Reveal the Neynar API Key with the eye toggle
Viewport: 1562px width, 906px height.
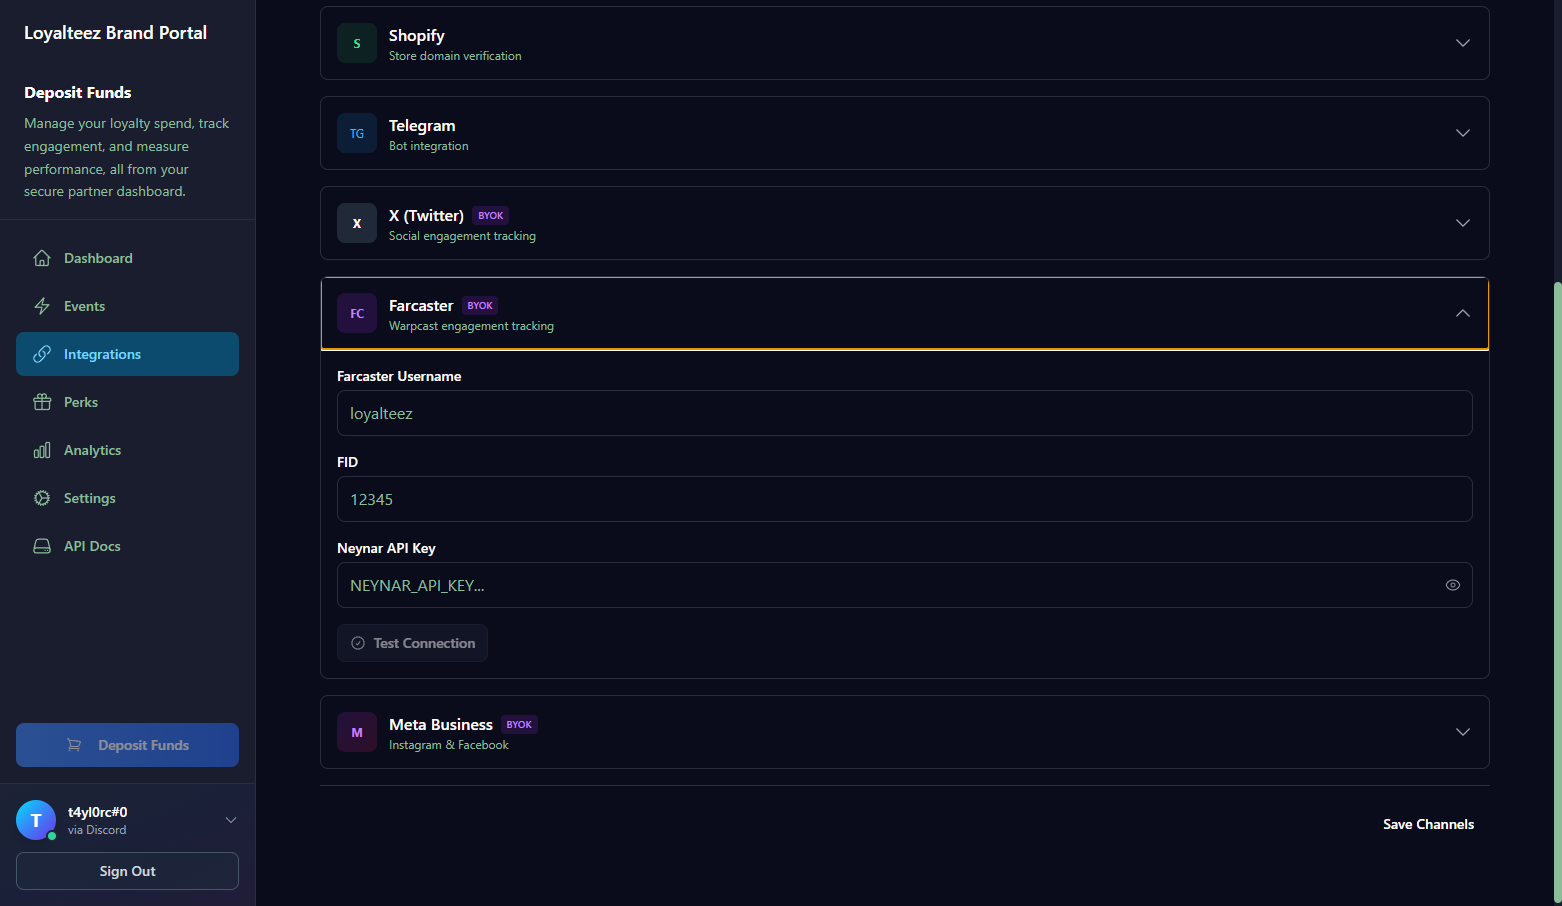[1452, 584]
